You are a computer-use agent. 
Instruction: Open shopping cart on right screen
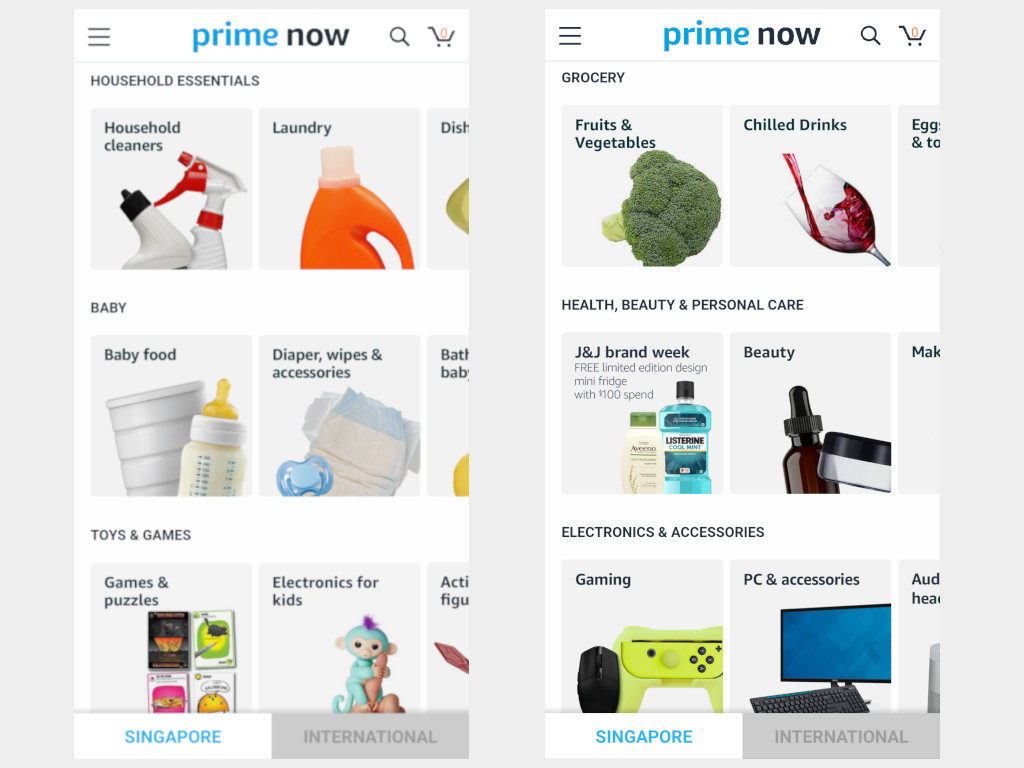(912, 35)
